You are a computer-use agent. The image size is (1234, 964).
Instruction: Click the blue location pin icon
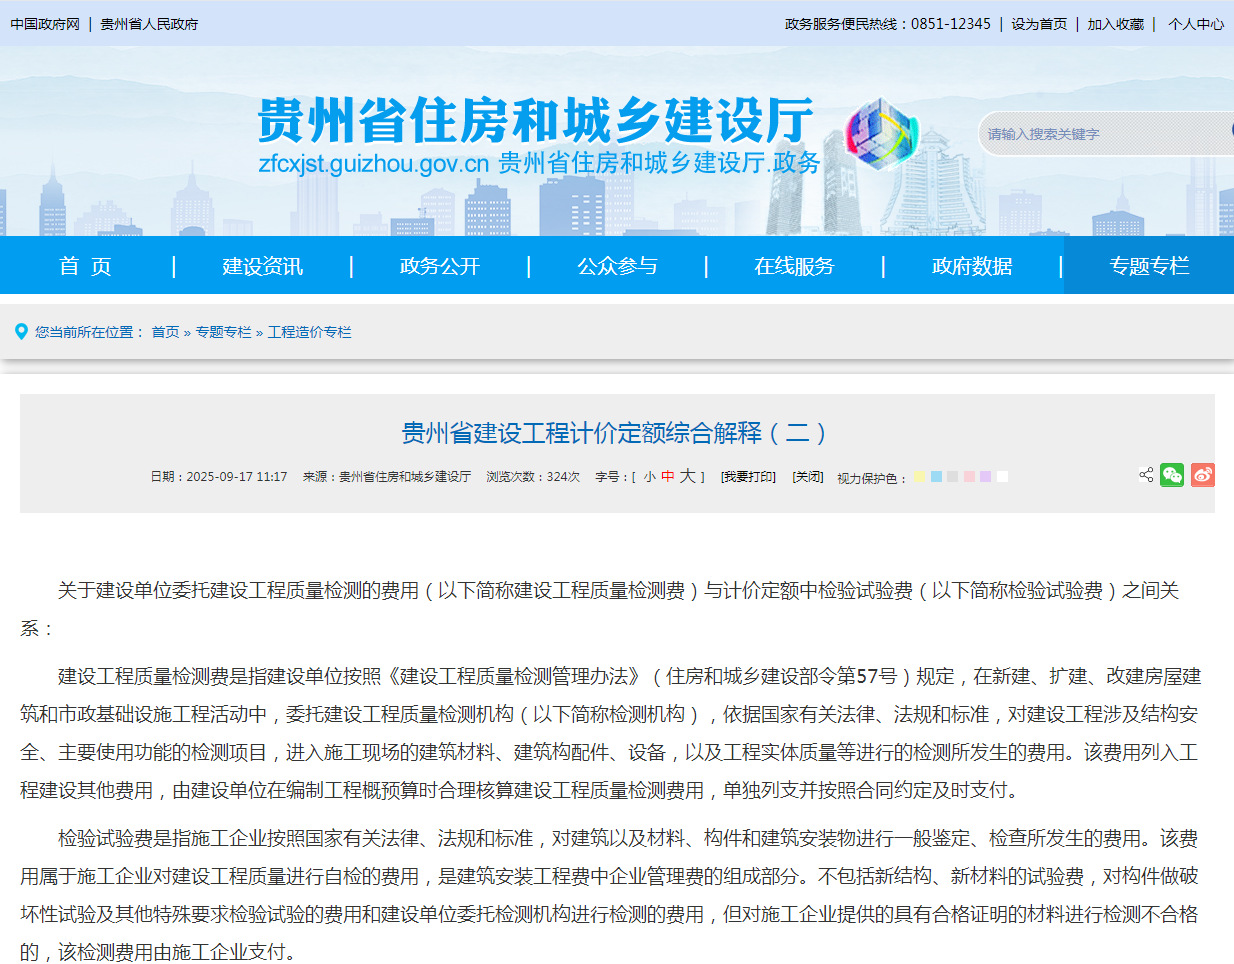21,332
